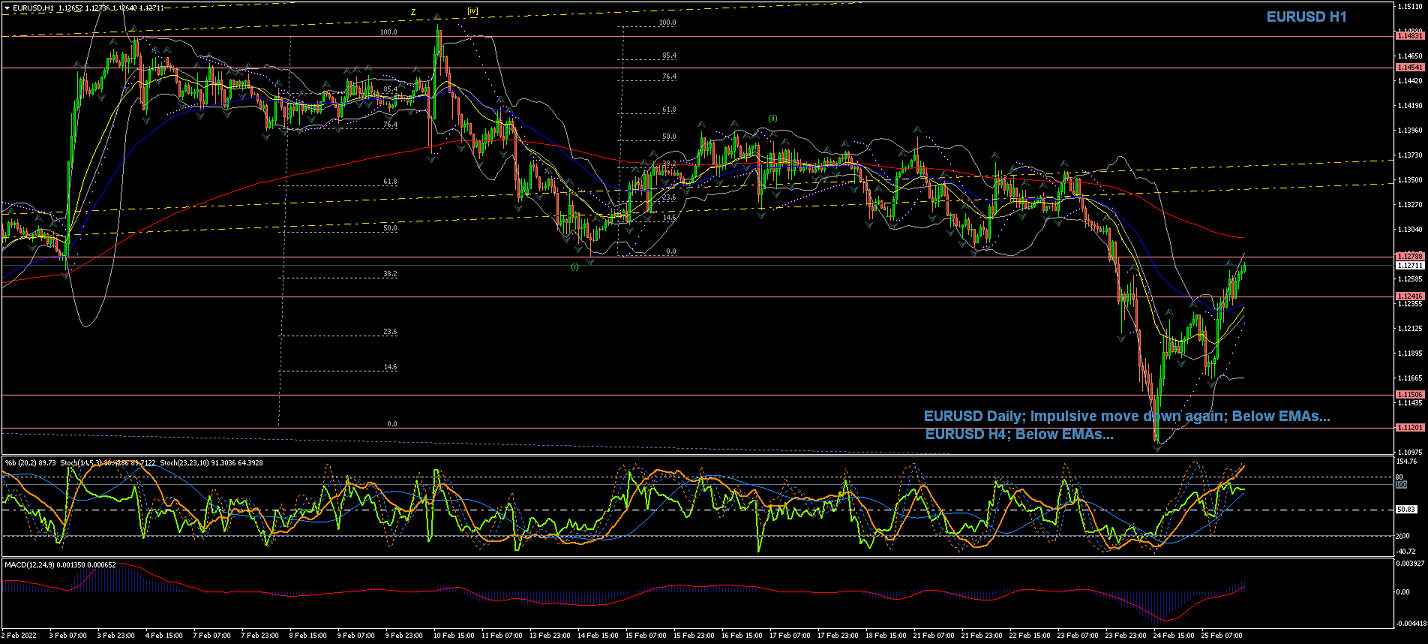
Task: Click the right Fibonacci 61.8 level label
Action: click(668, 110)
